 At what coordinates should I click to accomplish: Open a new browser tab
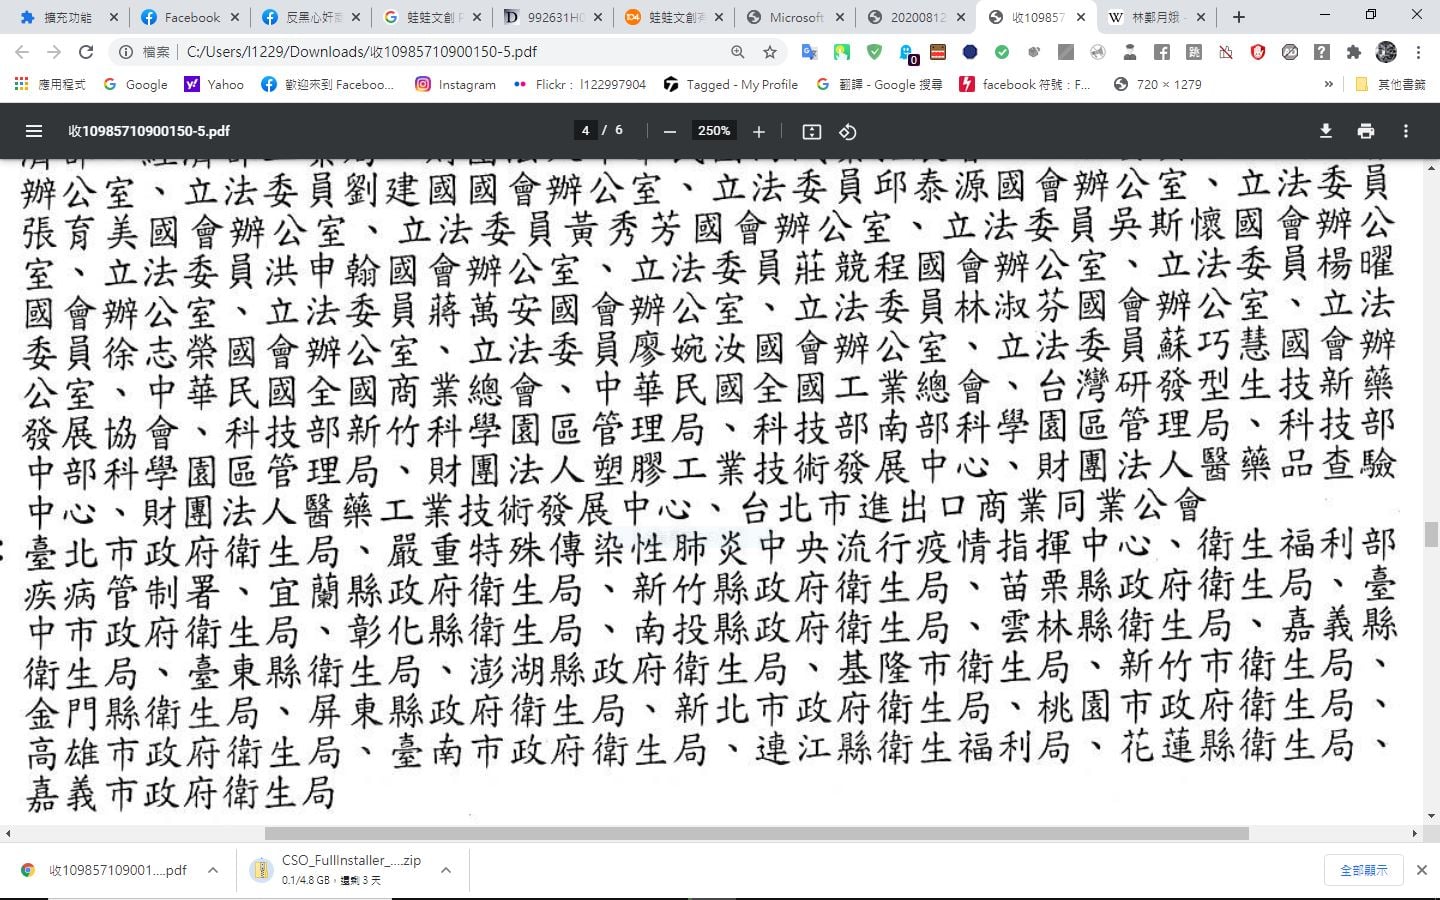point(1239,17)
